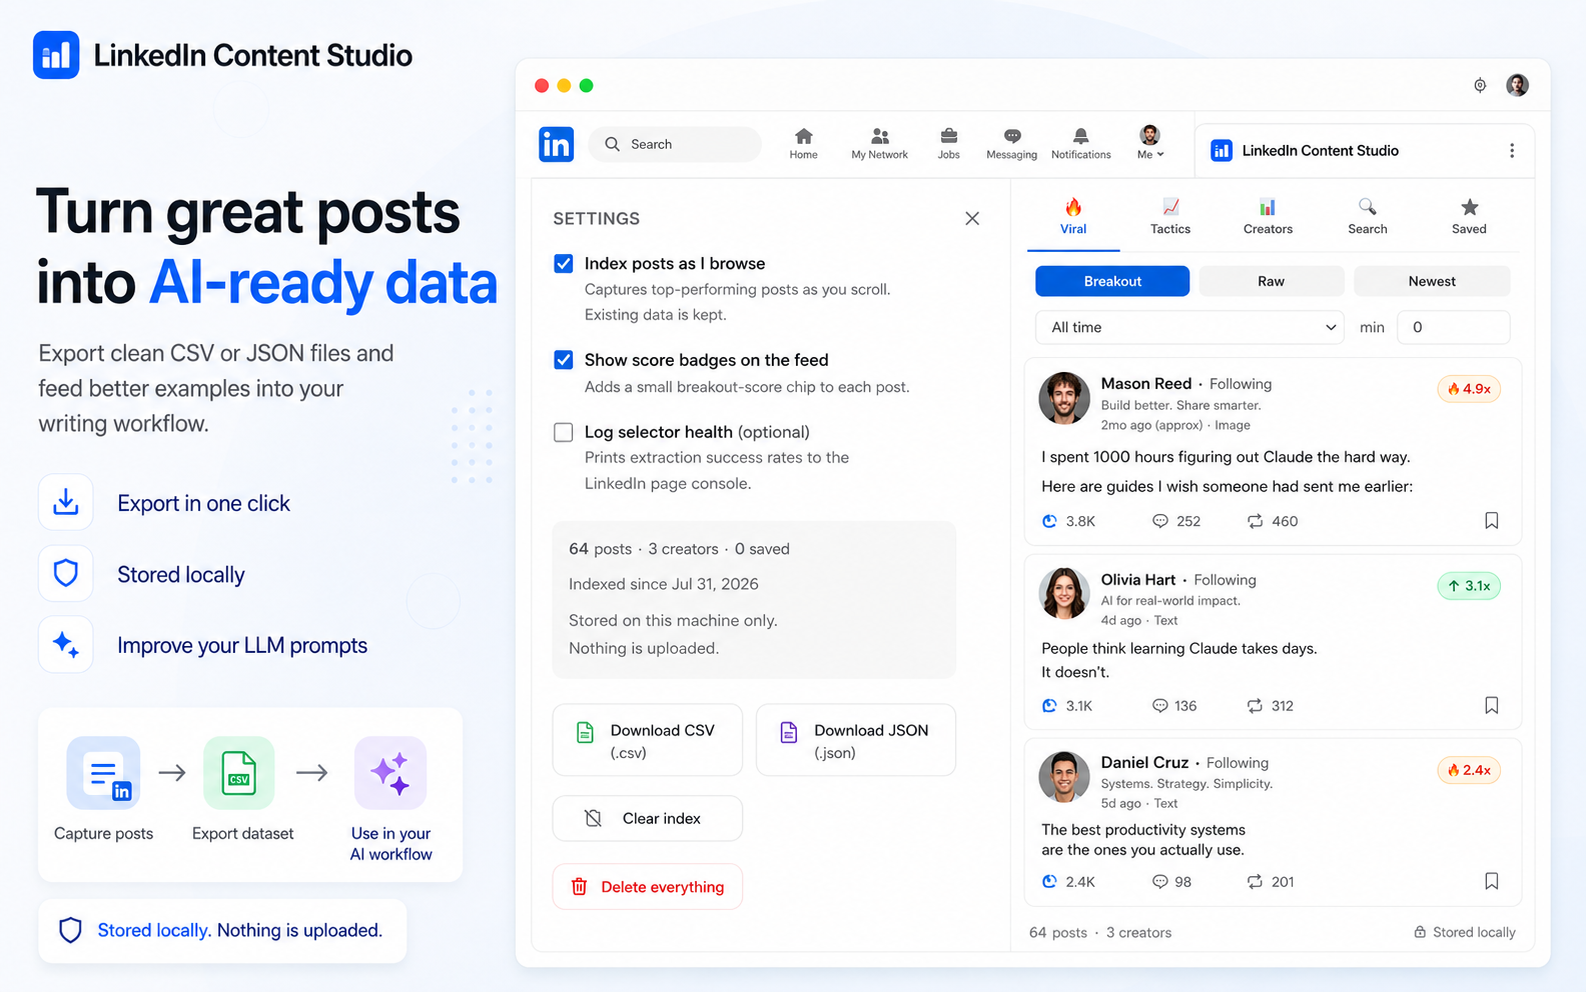
Task: Select the Newest sort option
Action: [1432, 281]
